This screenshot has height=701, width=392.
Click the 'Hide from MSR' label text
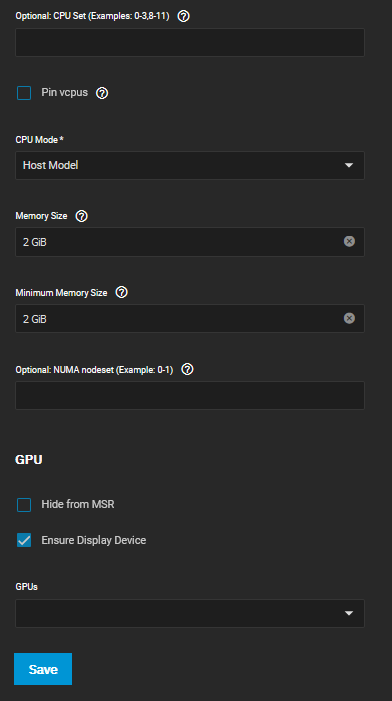click(78, 504)
